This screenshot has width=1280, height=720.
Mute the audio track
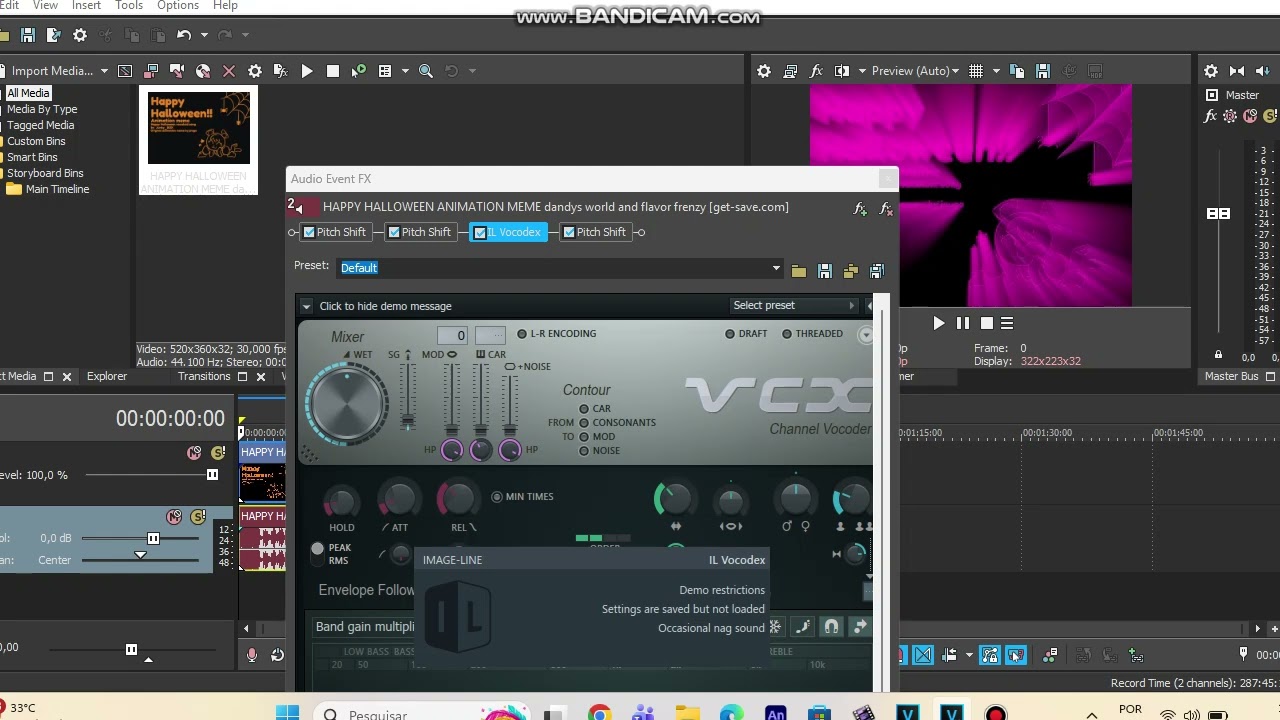click(x=175, y=517)
